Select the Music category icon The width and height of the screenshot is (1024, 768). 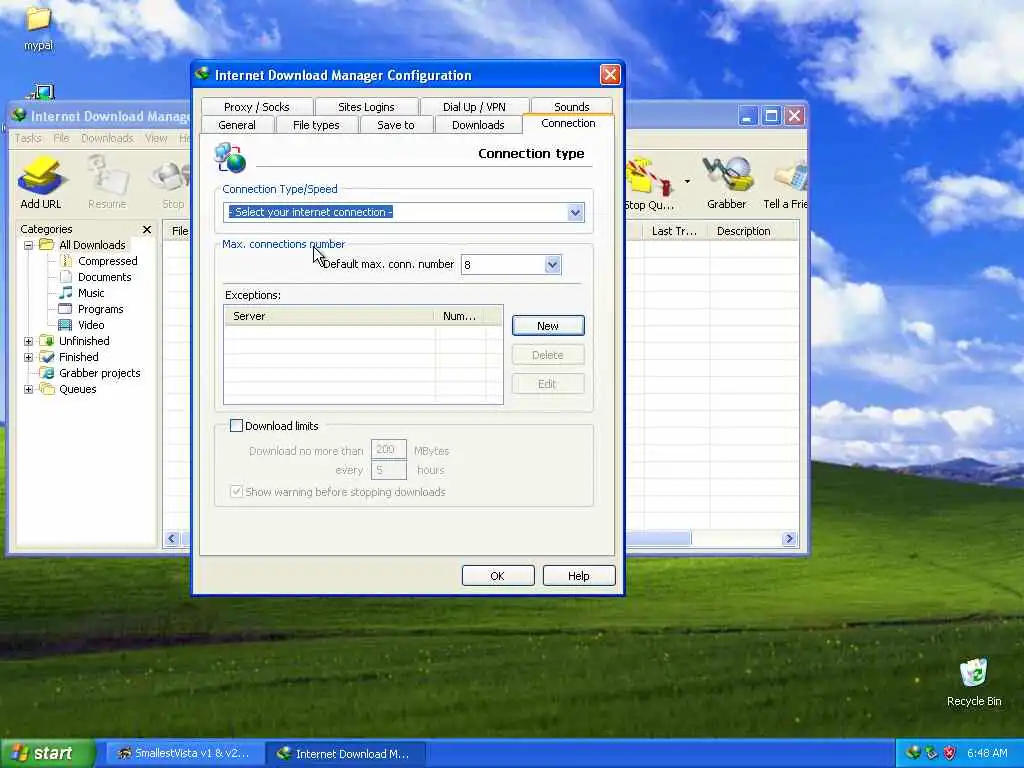[x=66, y=293]
